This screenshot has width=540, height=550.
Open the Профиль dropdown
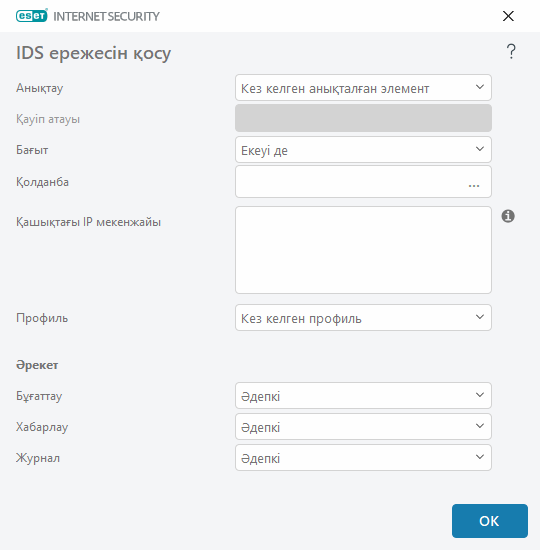(x=363, y=317)
